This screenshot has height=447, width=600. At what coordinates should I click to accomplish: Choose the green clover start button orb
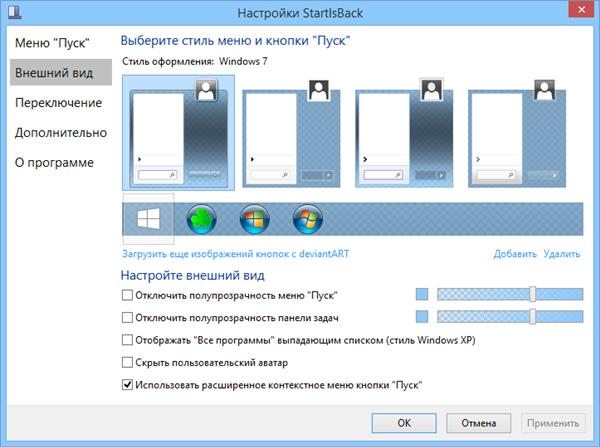[202, 219]
